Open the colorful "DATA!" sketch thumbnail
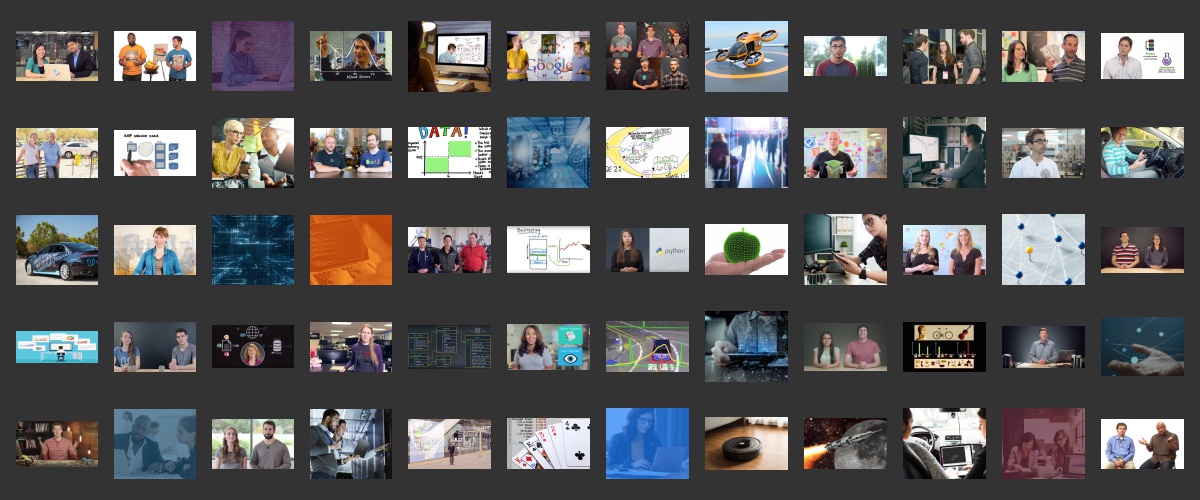 point(449,152)
